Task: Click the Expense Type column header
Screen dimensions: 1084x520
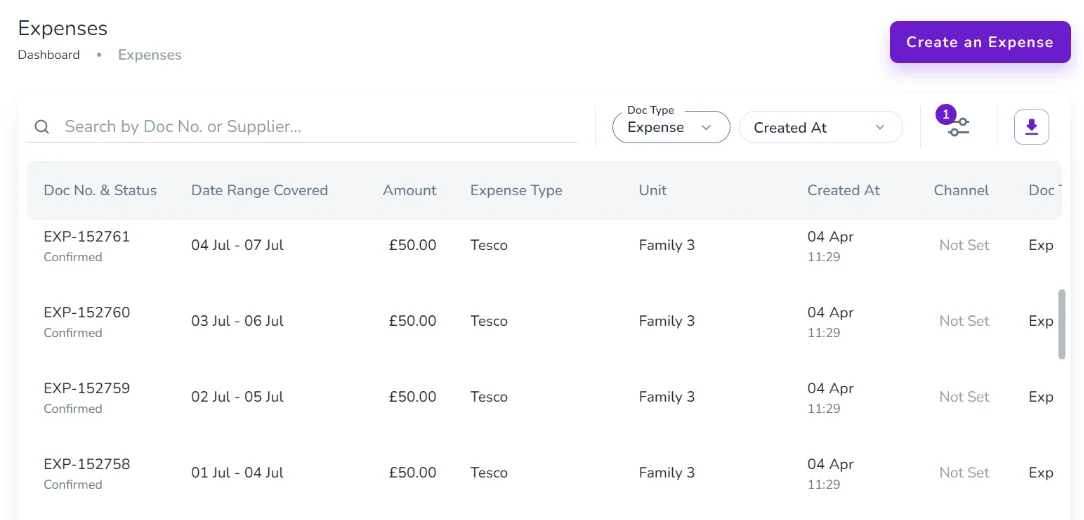Action: [x=516, y=190]
